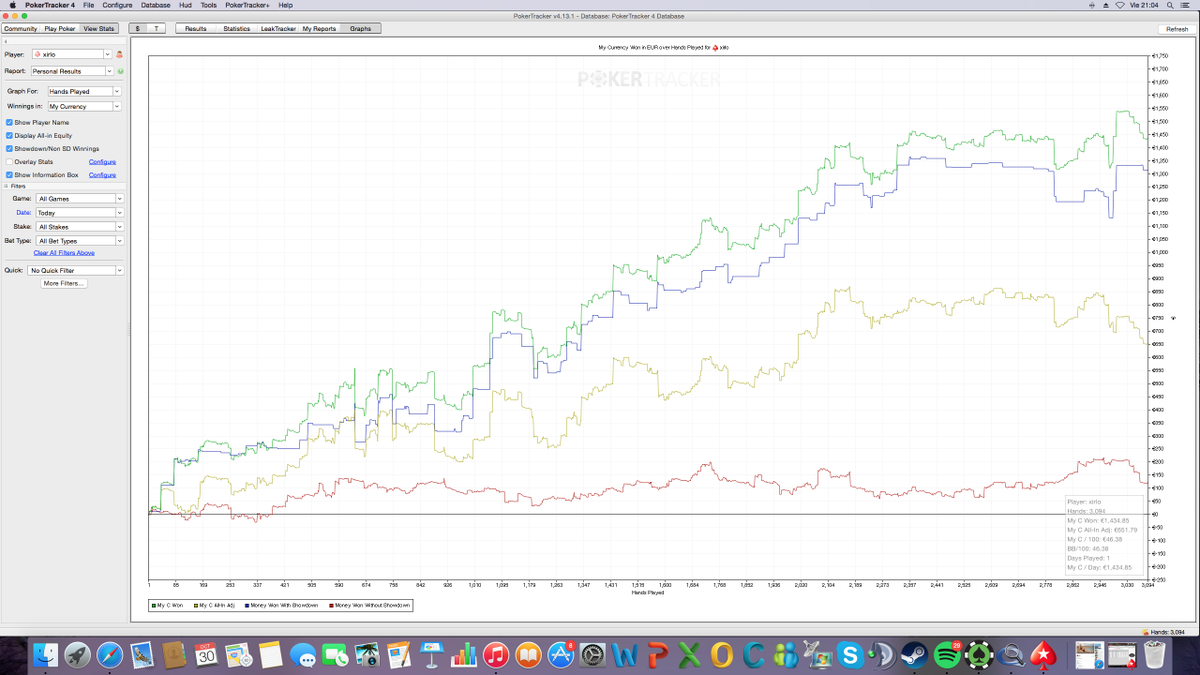Click Configure link next to Overlay Stats
The height and width of the screenshot is (675, 1200).
coord(102,161)
